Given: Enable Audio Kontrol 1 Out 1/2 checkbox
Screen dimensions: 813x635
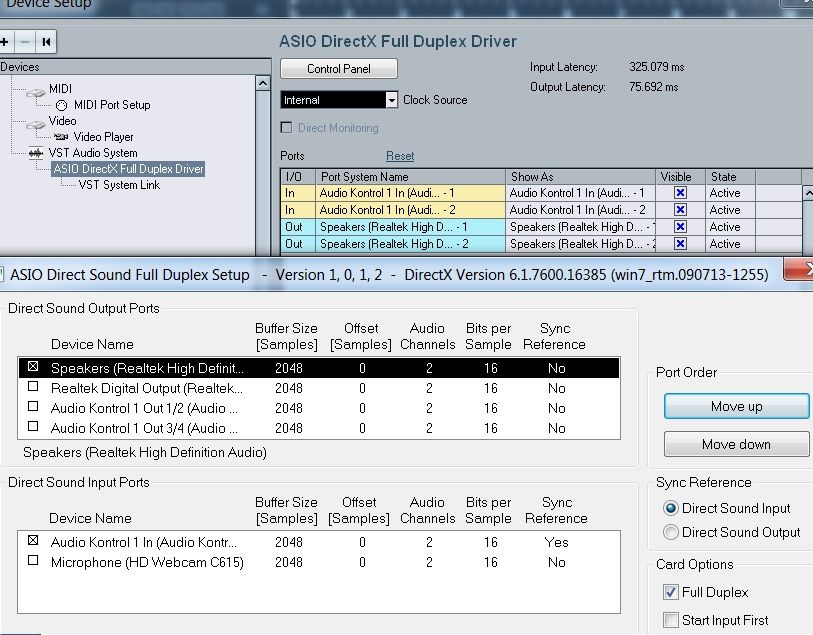Looking at the screenshot, I should 33,406.
